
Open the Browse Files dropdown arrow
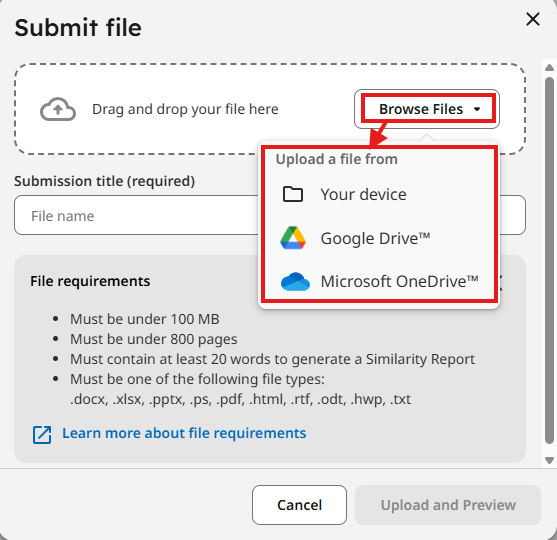pos(477,109)
